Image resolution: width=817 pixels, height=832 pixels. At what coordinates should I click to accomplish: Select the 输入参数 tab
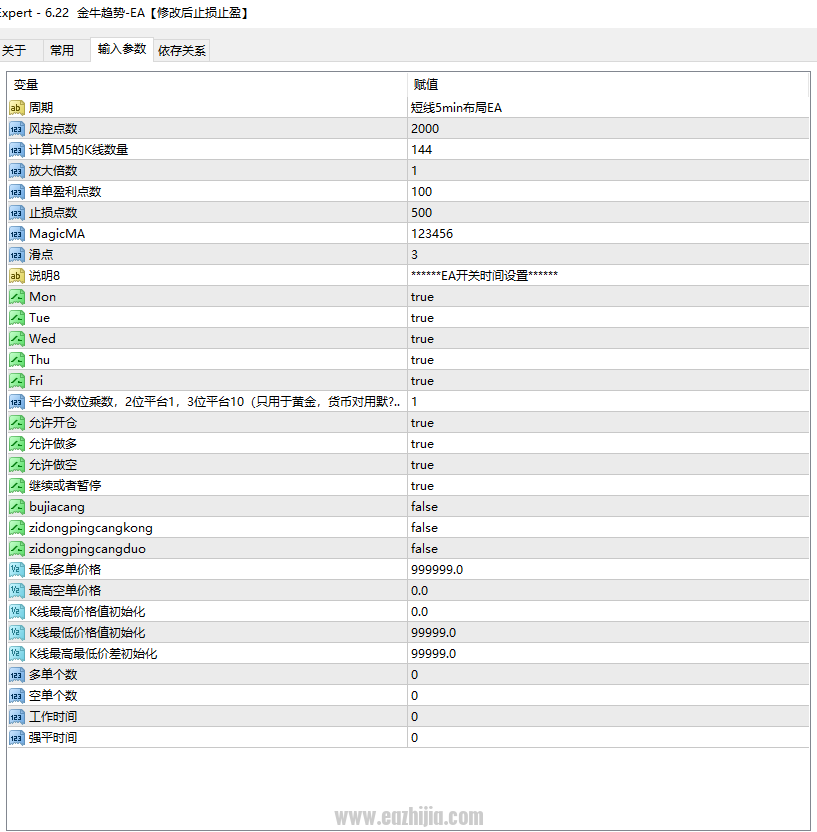122,49
